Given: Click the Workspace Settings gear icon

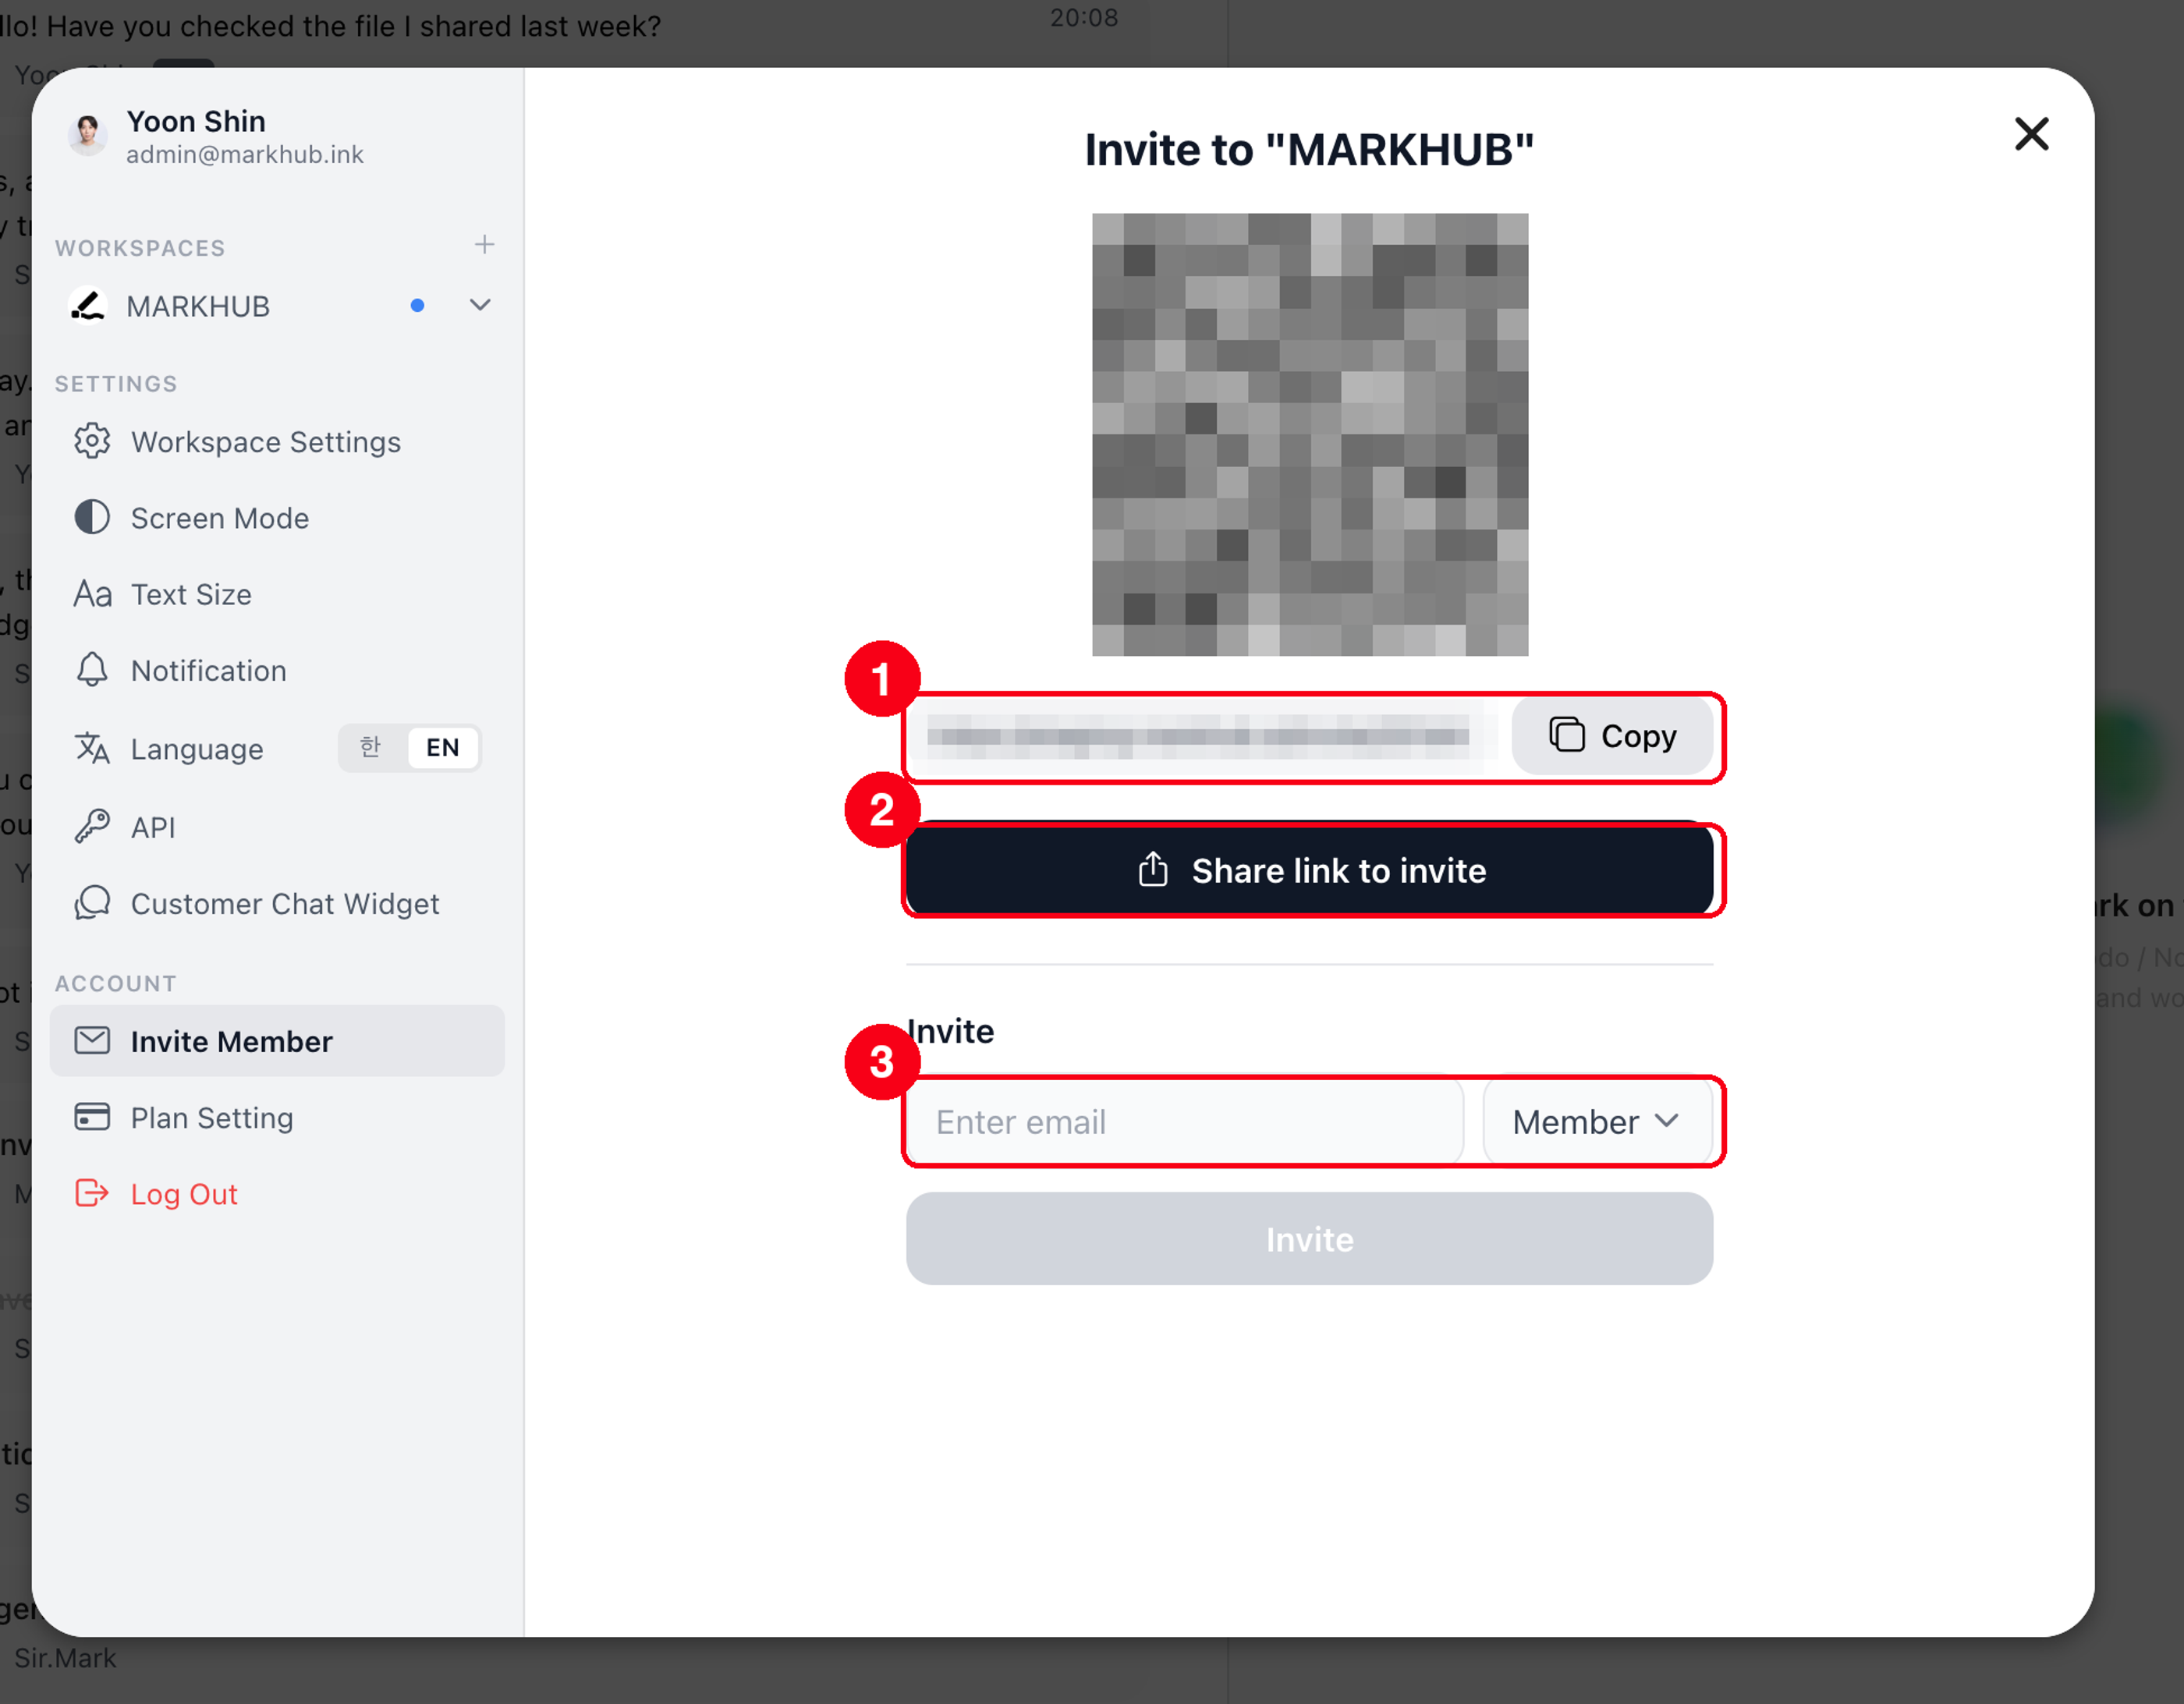Looking at the screenshot, I should 92,441.
